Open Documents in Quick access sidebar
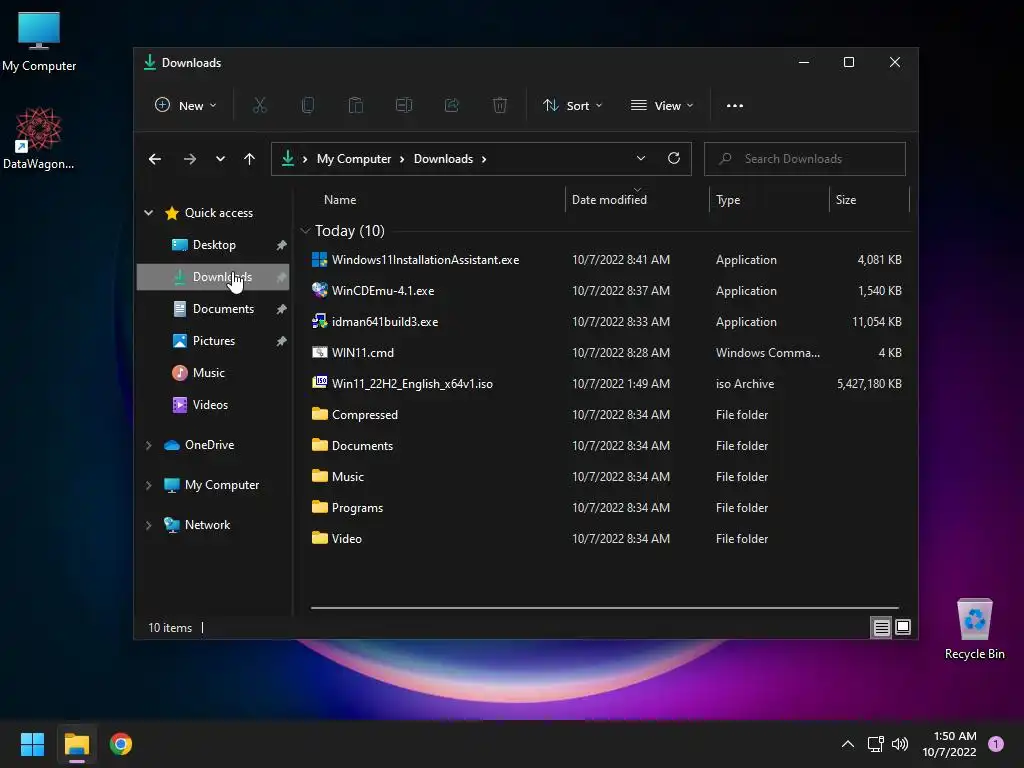The image size is (1024, 768). click(x=213, y=309)
